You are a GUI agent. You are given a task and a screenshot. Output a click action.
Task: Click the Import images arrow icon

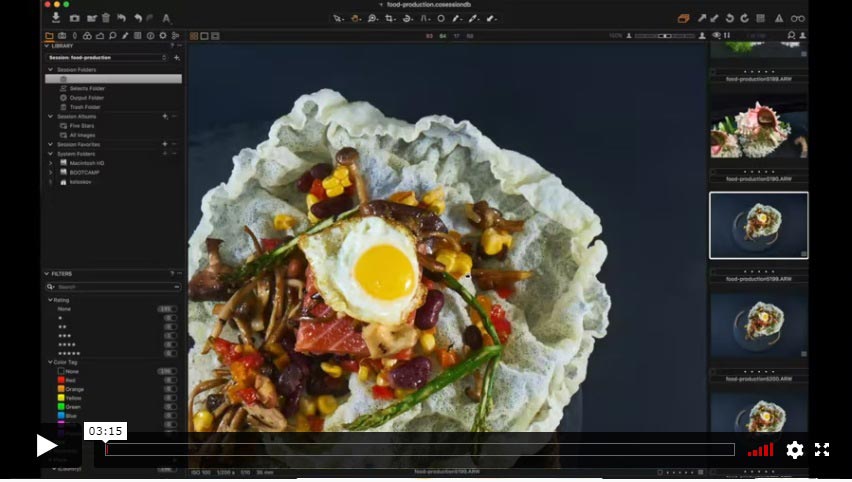[x=55, y=18]
